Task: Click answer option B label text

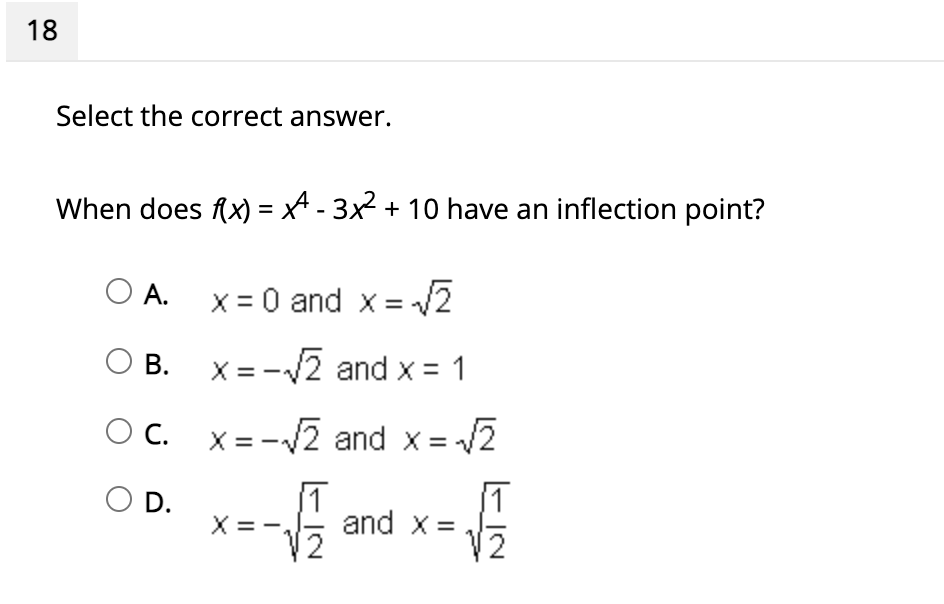Action: click(x=155, y=362)
